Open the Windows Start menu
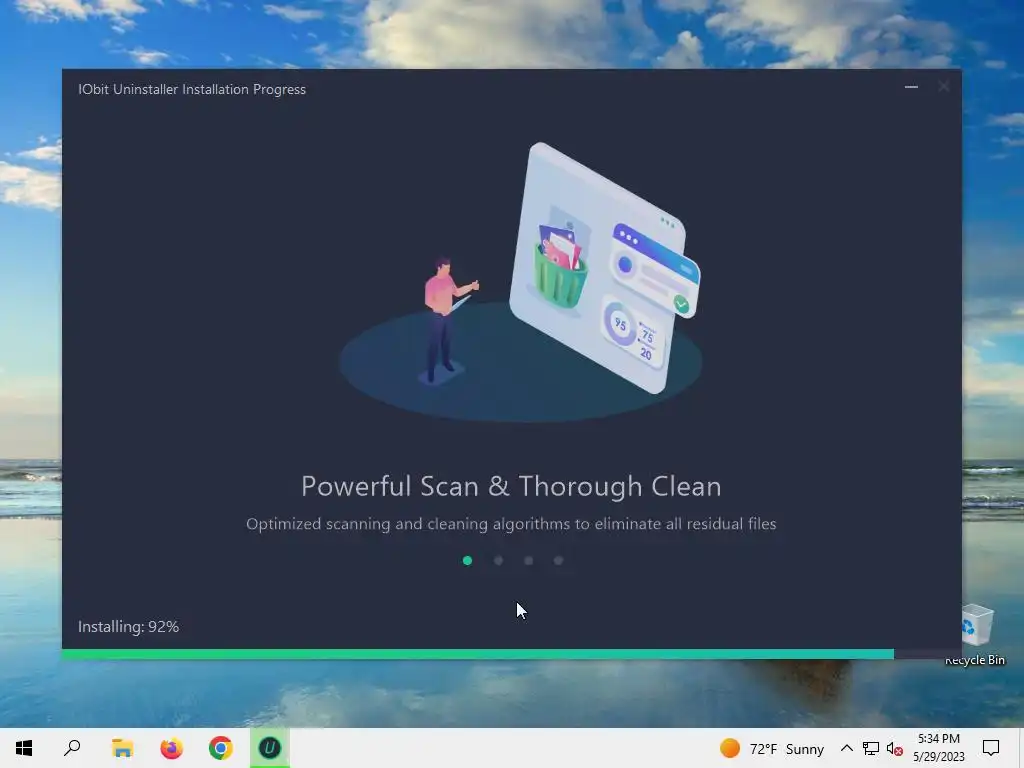Screen dimensions: 1024x768 coord(24,748)
